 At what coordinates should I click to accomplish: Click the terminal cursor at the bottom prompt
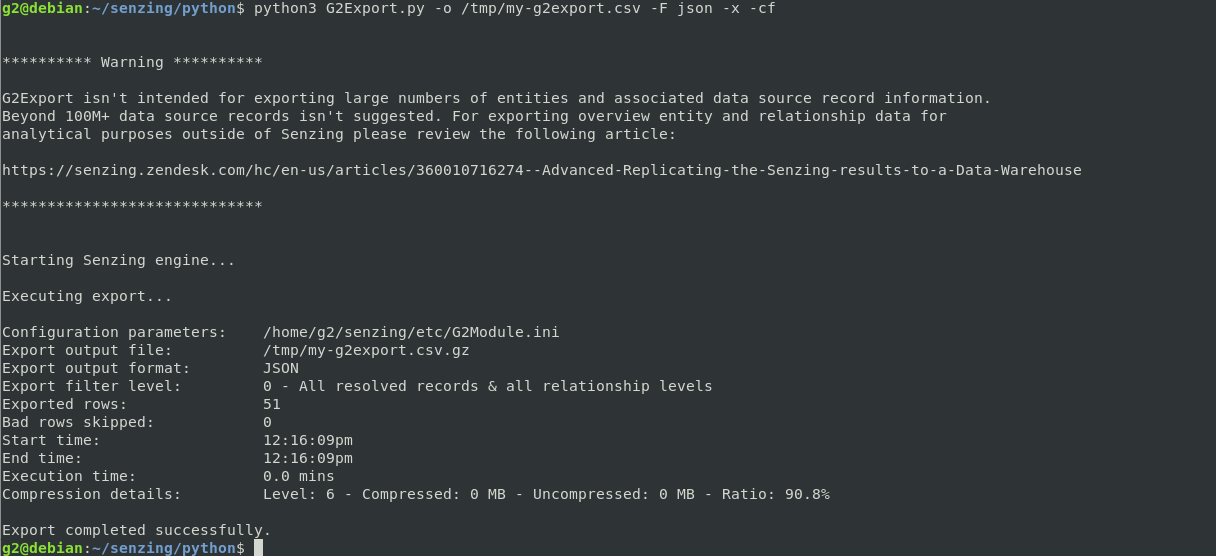pos(258,548)
